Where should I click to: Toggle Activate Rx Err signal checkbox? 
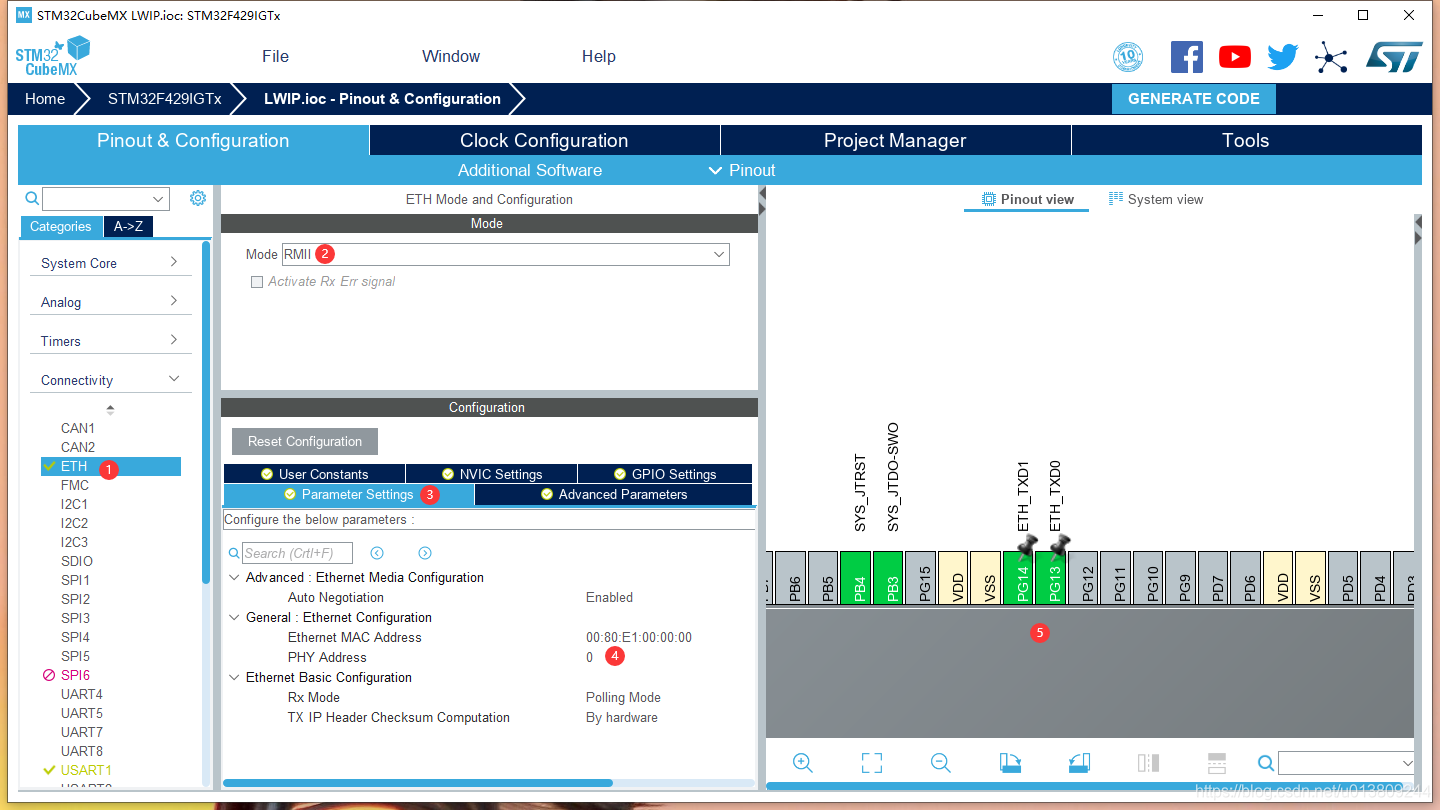(x=257, y=282)
